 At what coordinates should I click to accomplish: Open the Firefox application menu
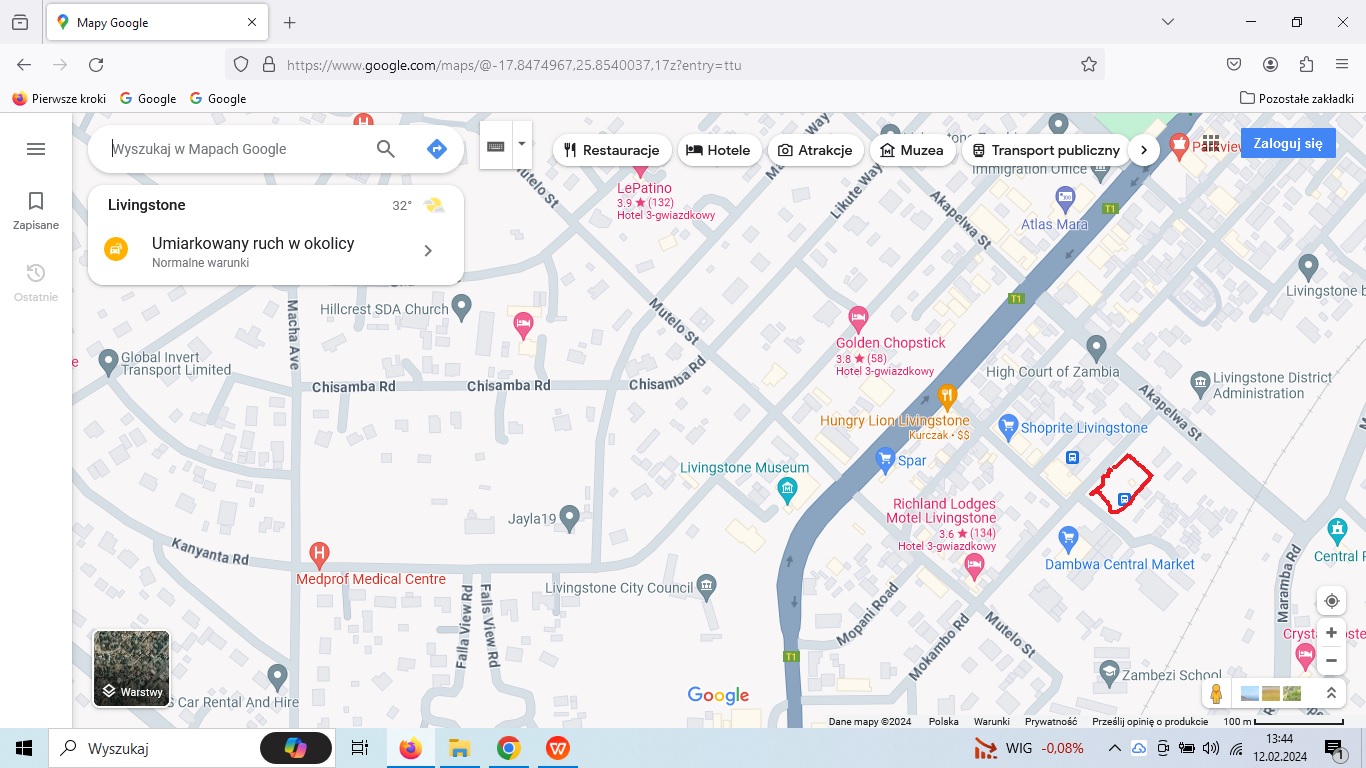(x=1342, y=65)
